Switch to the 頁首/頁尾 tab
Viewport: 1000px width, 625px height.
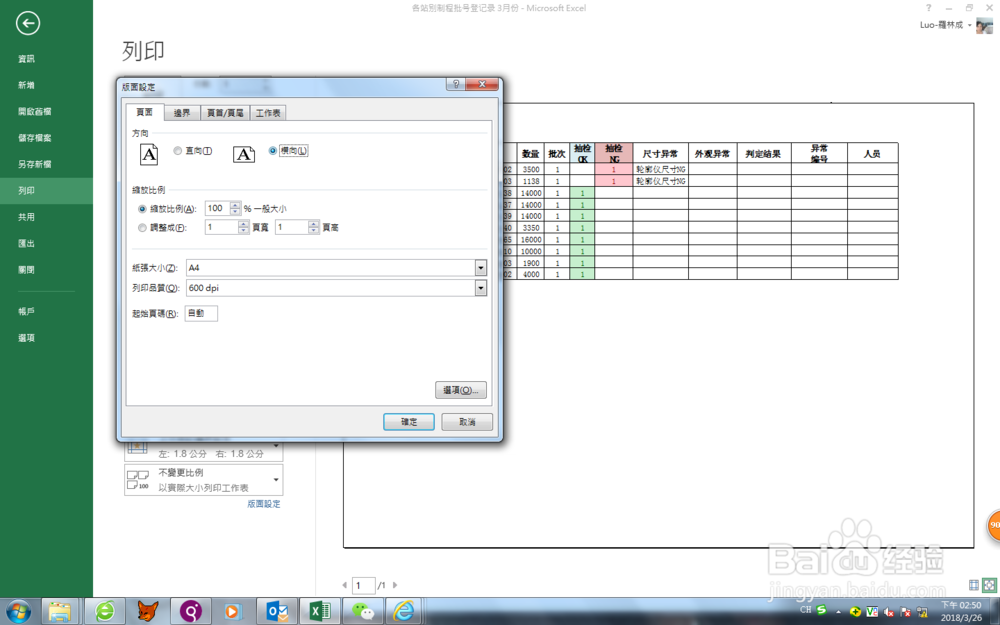(x=225, y=113)
